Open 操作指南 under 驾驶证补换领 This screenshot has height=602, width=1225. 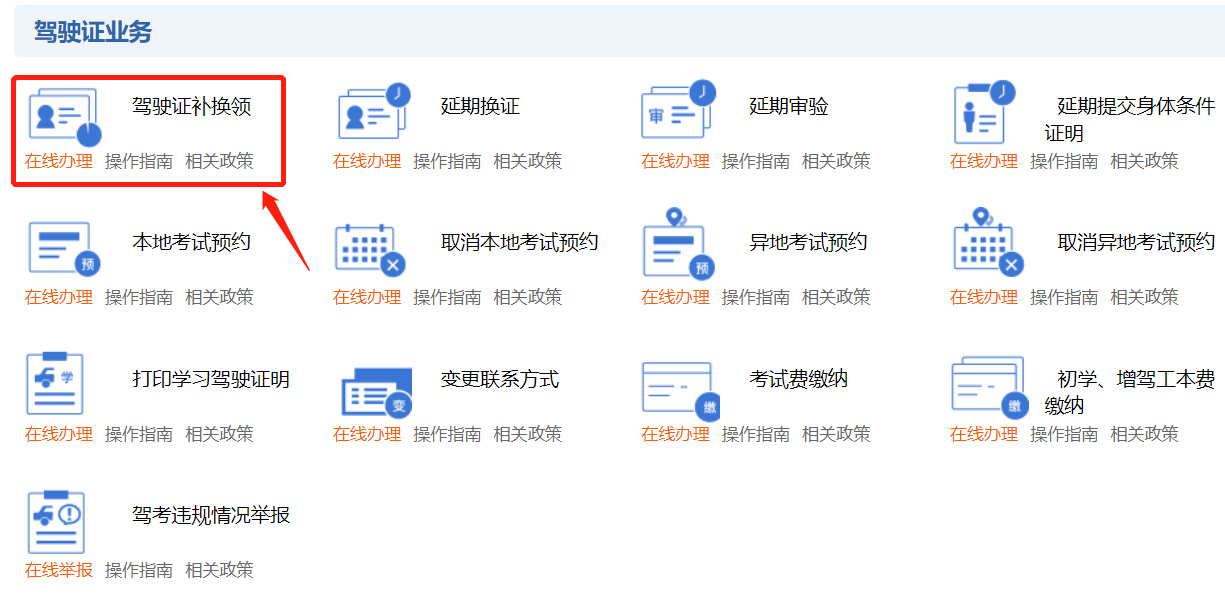coord(139,161)
